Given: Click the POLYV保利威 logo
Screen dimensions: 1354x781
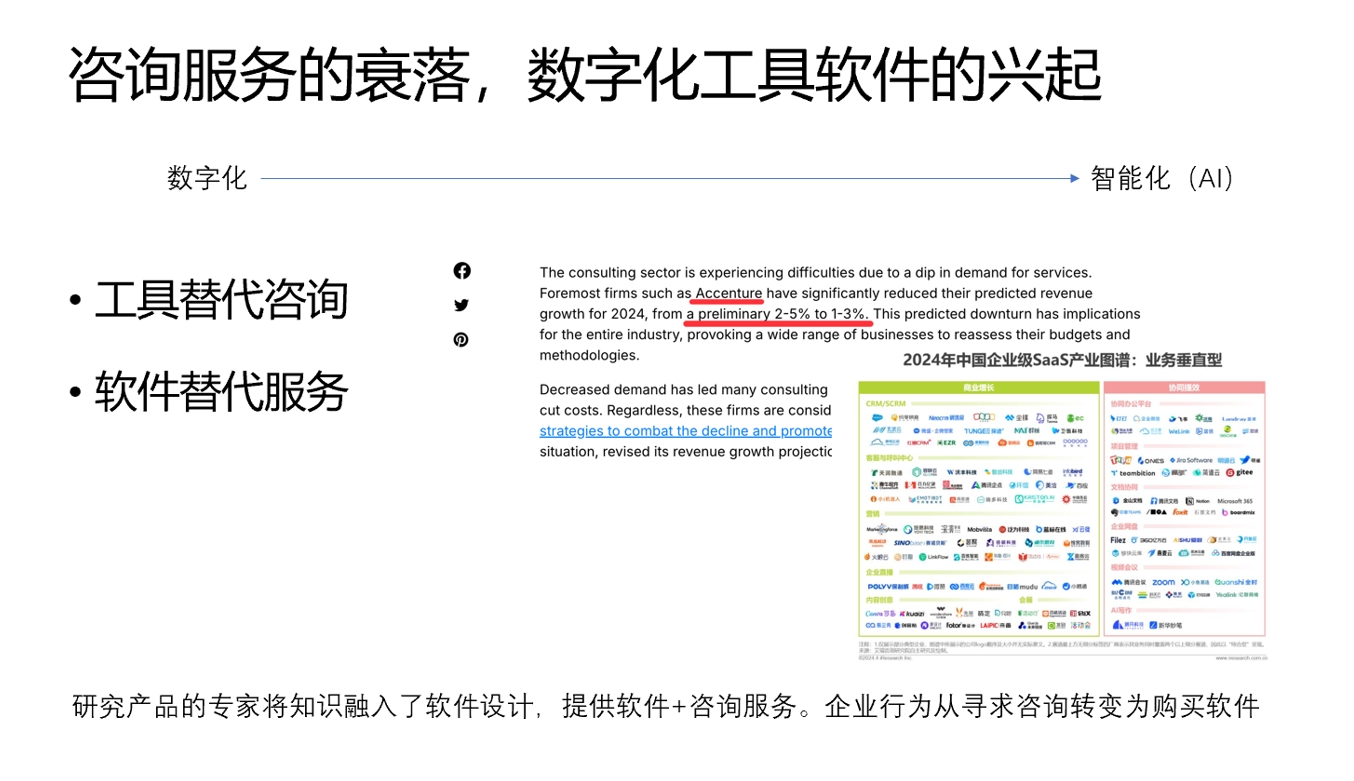Looking at the screenshot, I should pos(887,586).
